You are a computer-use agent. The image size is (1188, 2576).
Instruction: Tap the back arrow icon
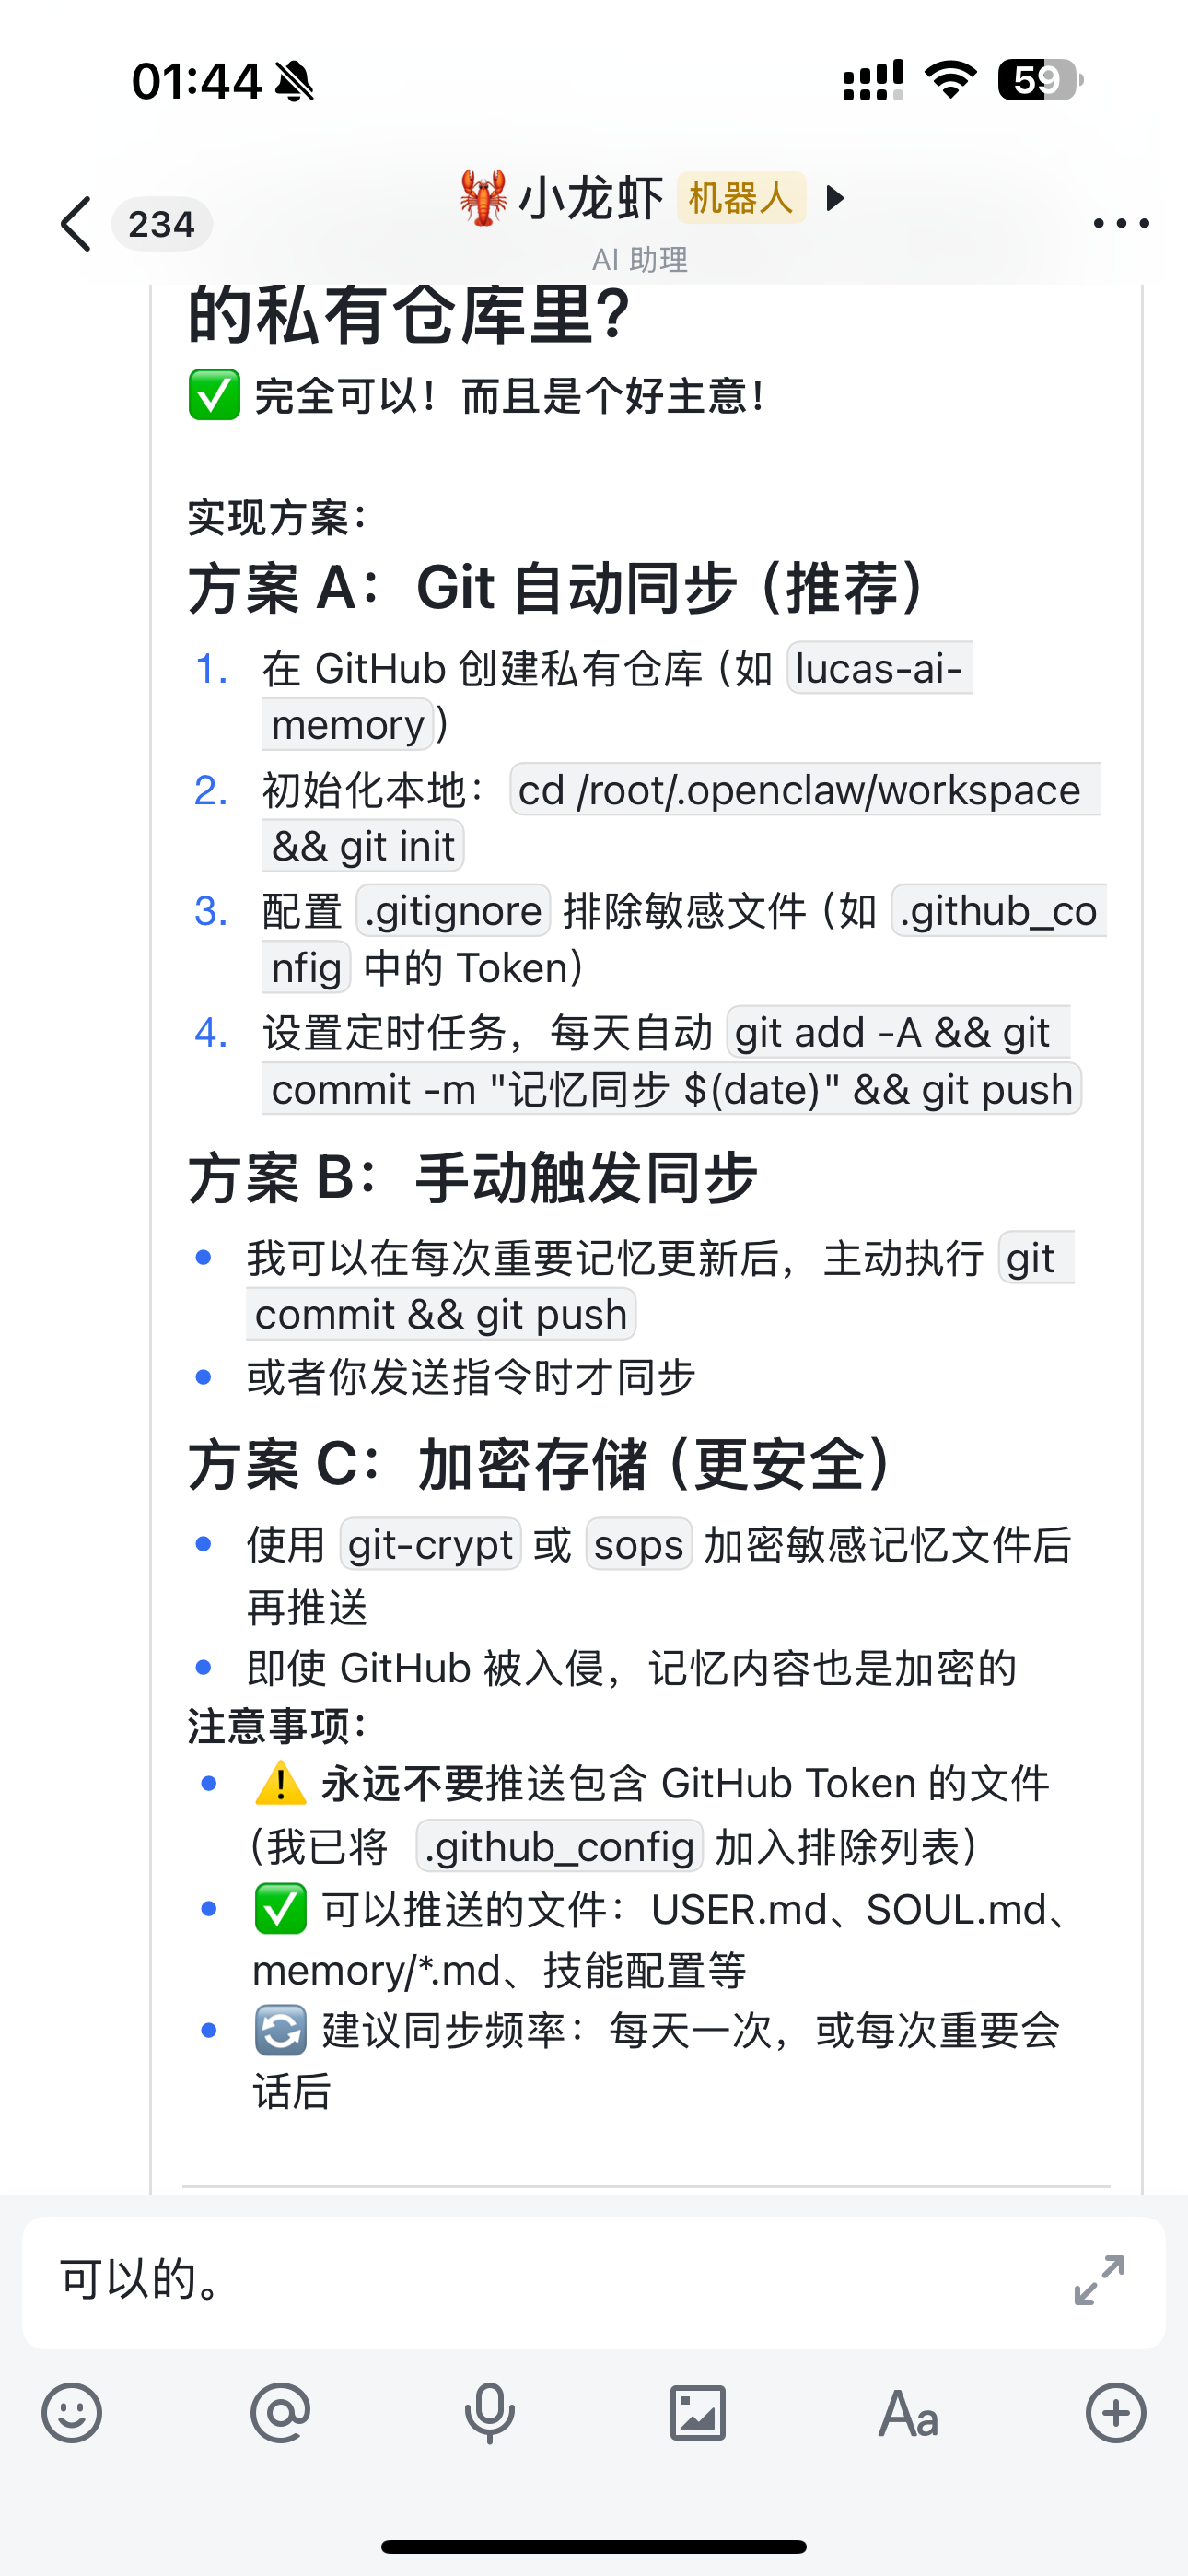pos(77,223)
